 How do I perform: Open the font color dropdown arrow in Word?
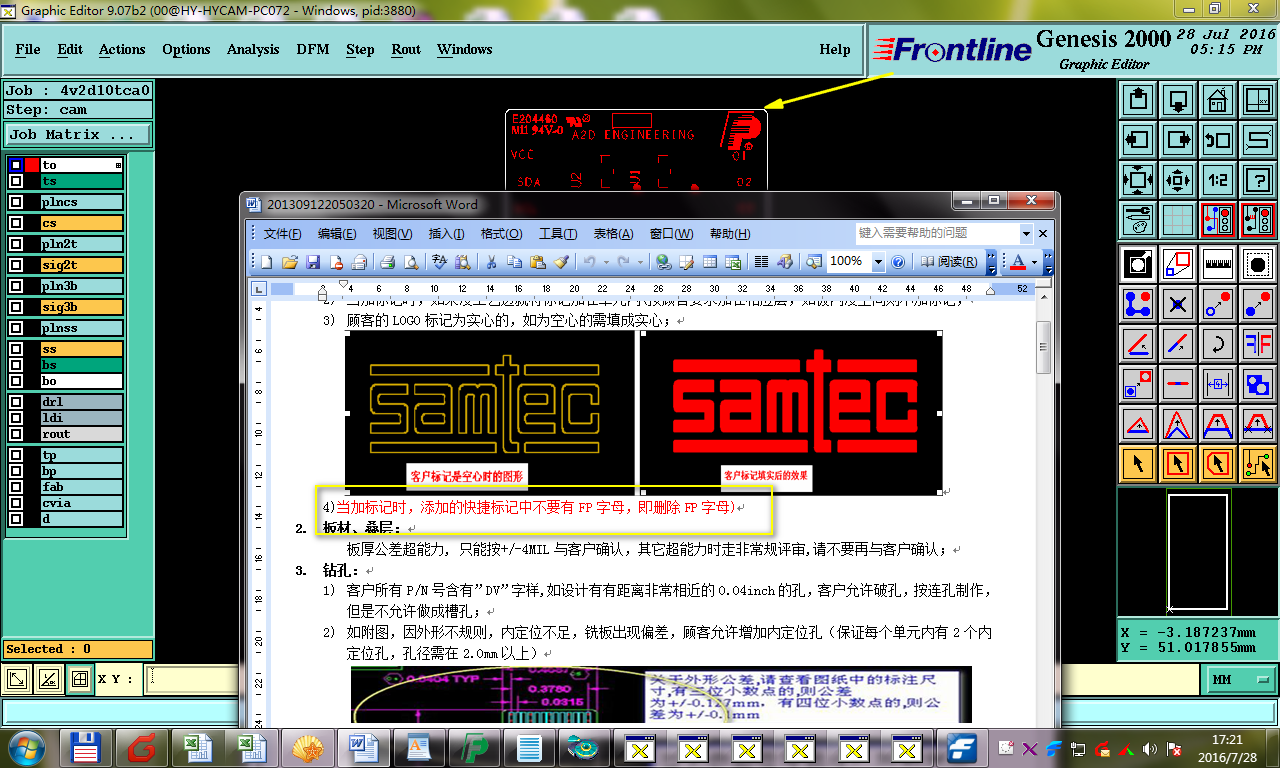[1034, 262]
